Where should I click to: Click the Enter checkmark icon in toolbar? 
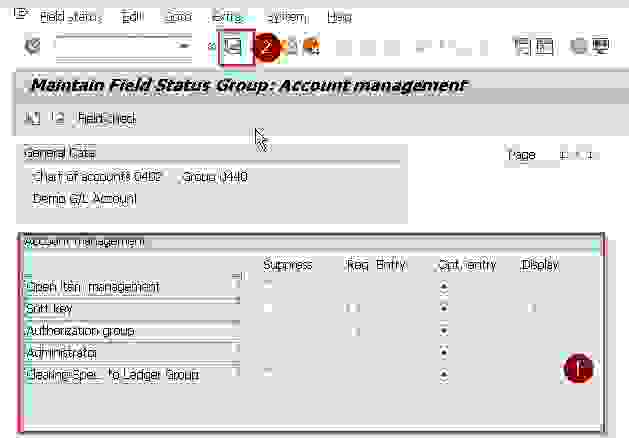click(x=32, y=46)
